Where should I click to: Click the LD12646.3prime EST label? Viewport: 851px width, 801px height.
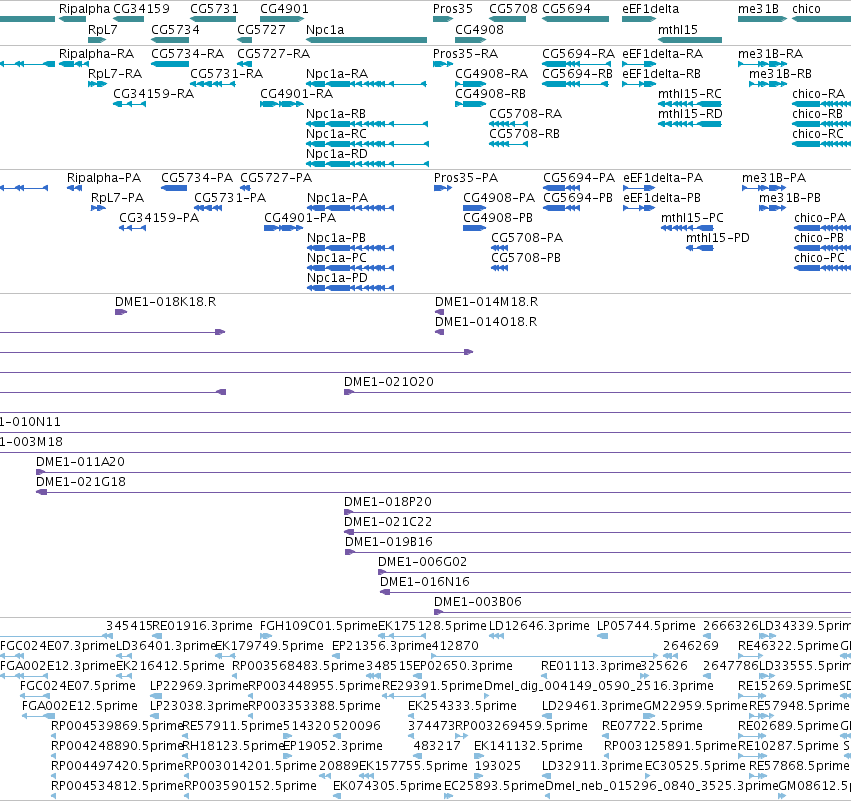[x=539, y=626]
